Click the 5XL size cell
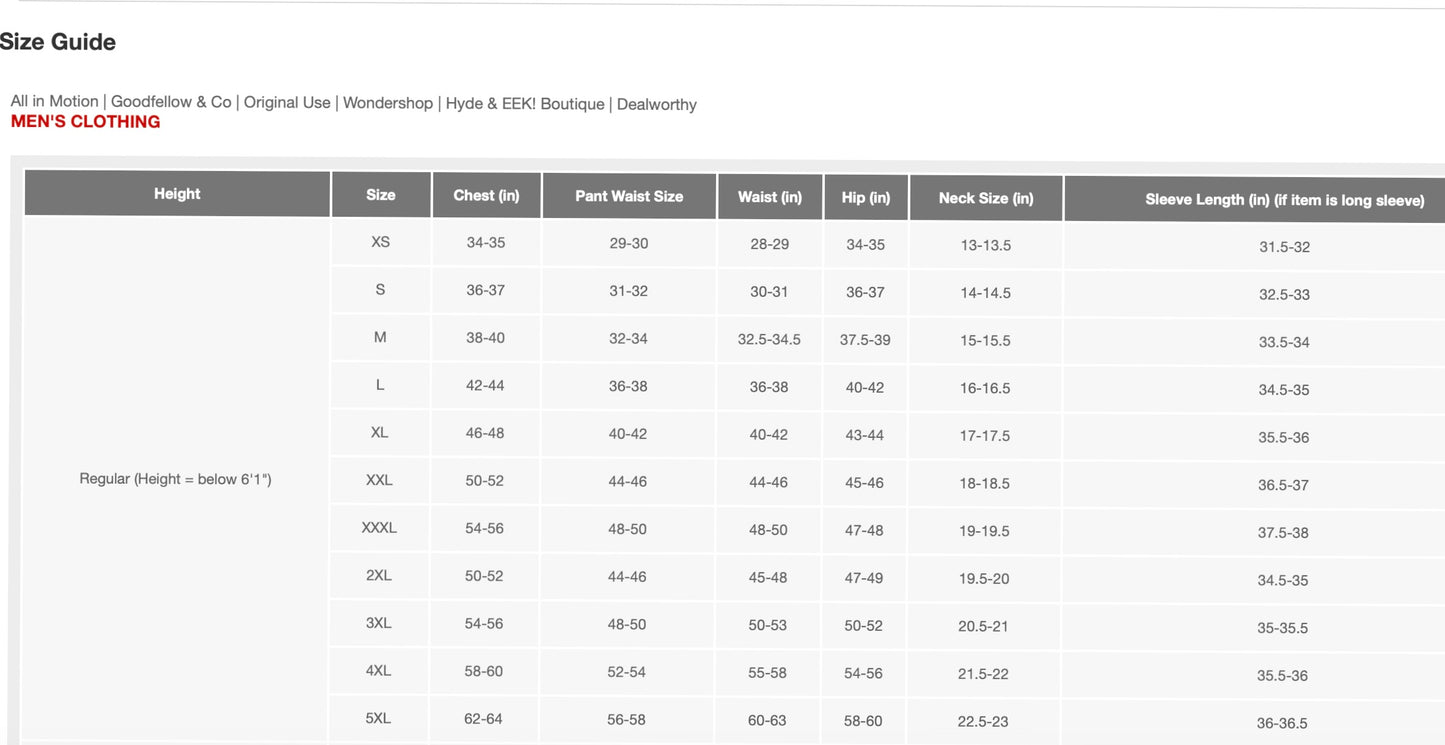The width and height of the screenshot is (1445, 745). pyautogui.click(x=378, y=718)
